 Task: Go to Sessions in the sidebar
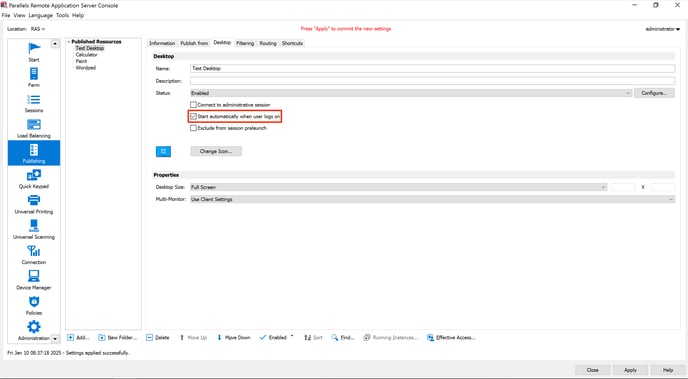[34, 103]
